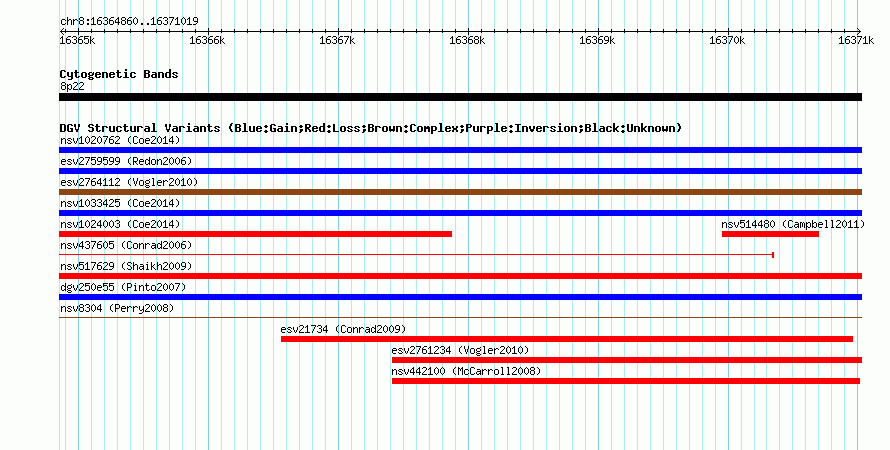Select the red esv21734 loss bar
The image size is (890, 450).
tap(567, 339)
